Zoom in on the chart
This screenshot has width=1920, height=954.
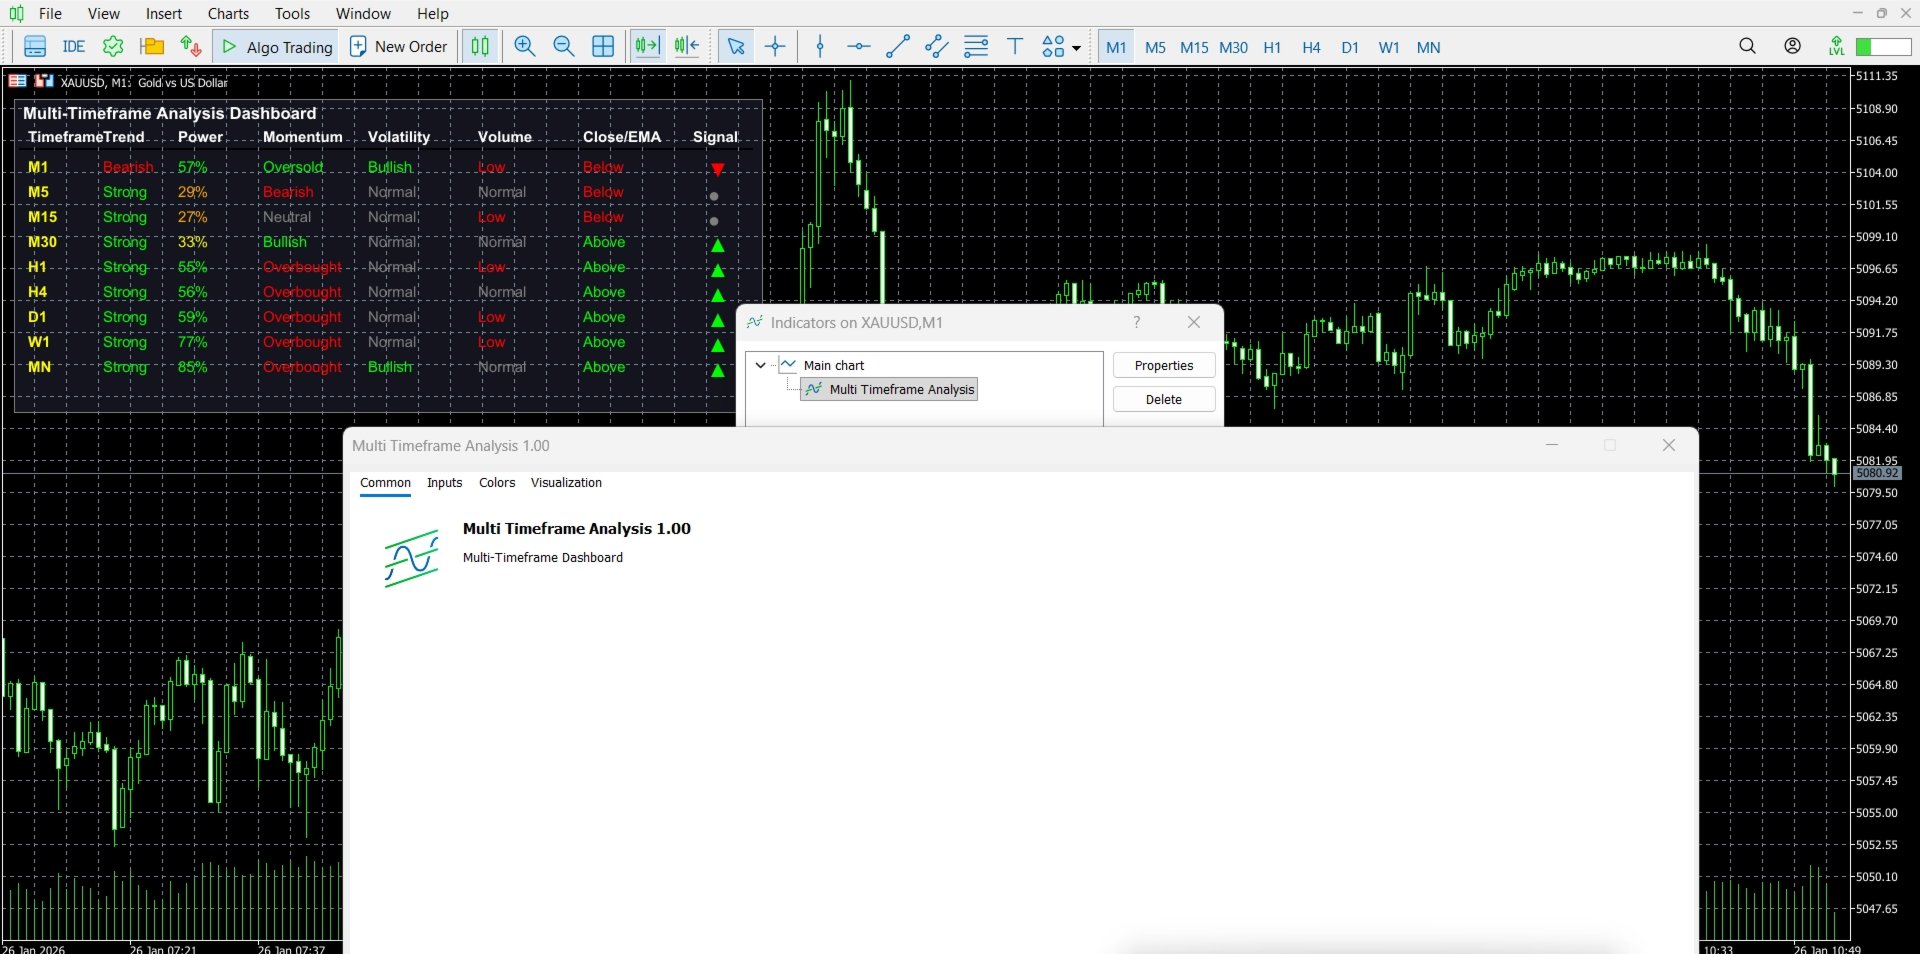tap(524, 46)
